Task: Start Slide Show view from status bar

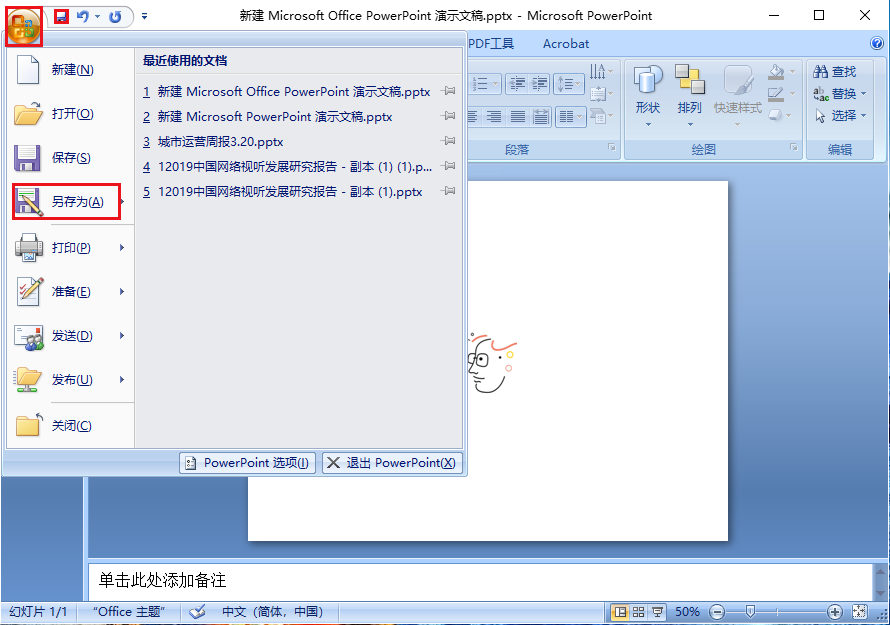Action: [x=657, y=612]
